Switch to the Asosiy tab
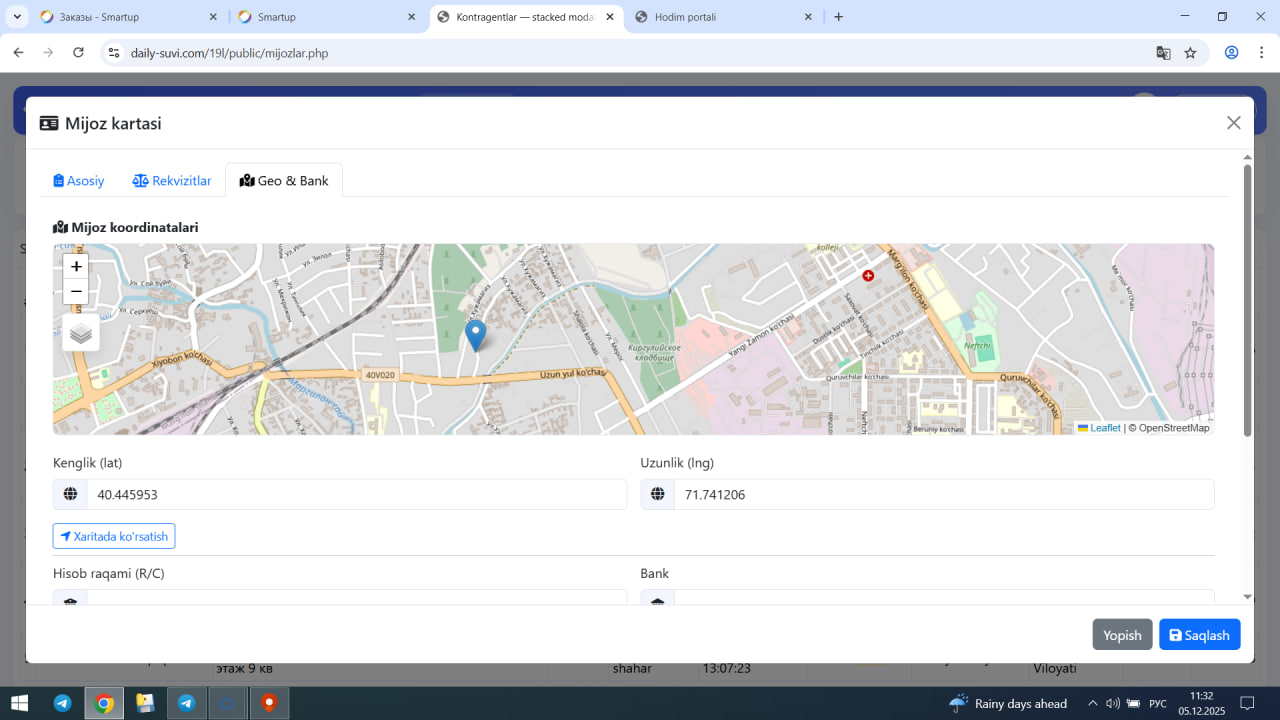The width and height of the screenshot is (1280, 720). point(79,181)
